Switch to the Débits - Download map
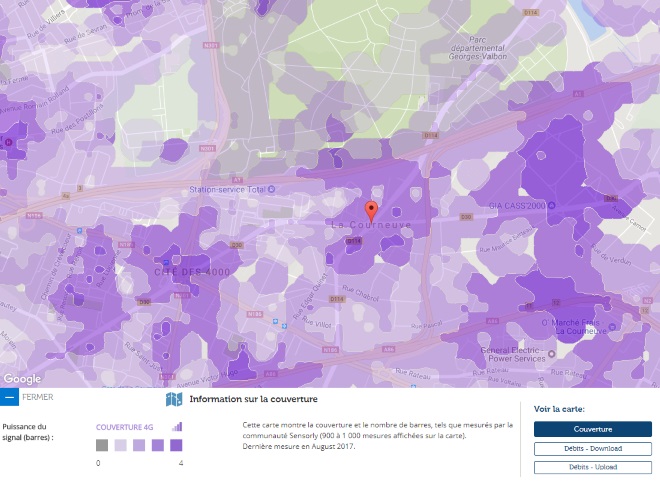Image resolution: width=660 pixels, height=488 pixels. coord(592,448)
